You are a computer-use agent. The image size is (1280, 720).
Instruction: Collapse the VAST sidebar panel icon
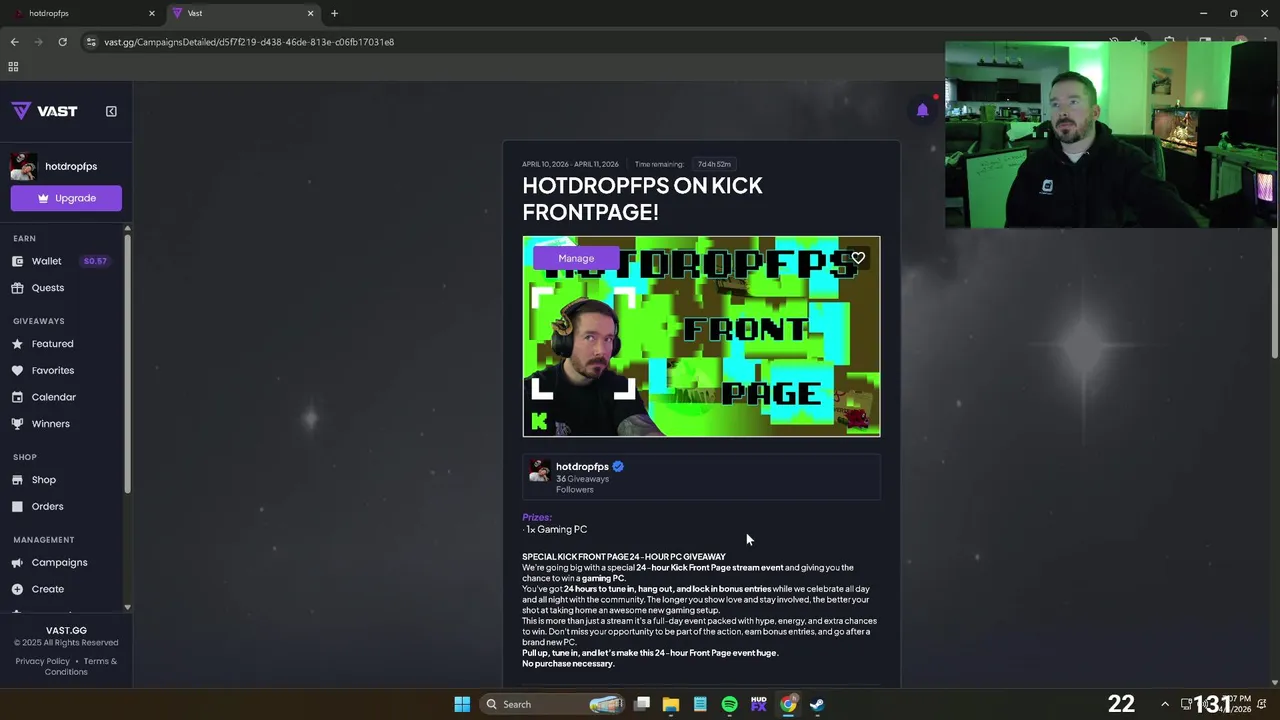[x=111, y=111]
